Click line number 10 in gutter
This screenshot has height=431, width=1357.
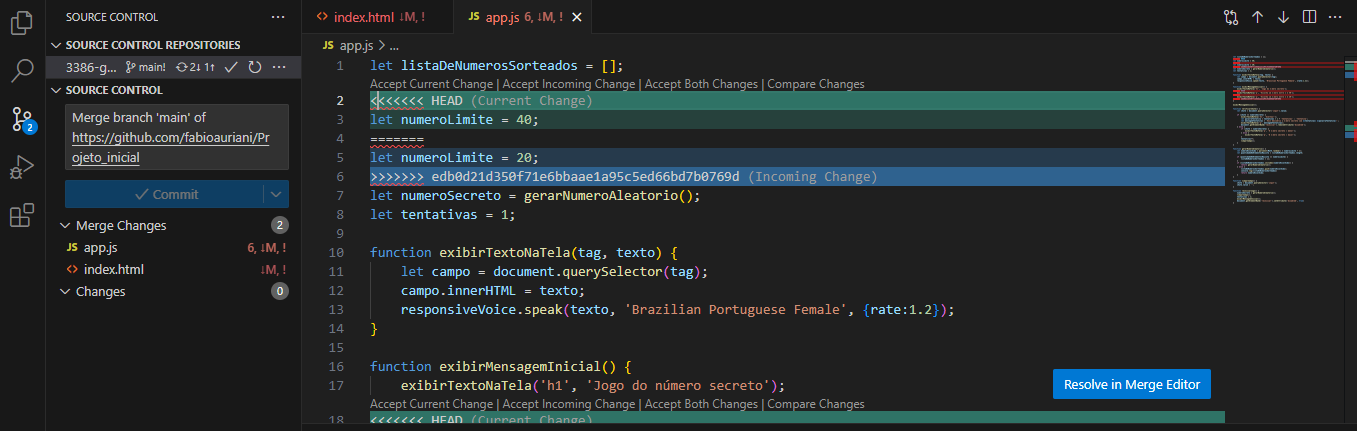pyautogui.click(x=335, y=253)
